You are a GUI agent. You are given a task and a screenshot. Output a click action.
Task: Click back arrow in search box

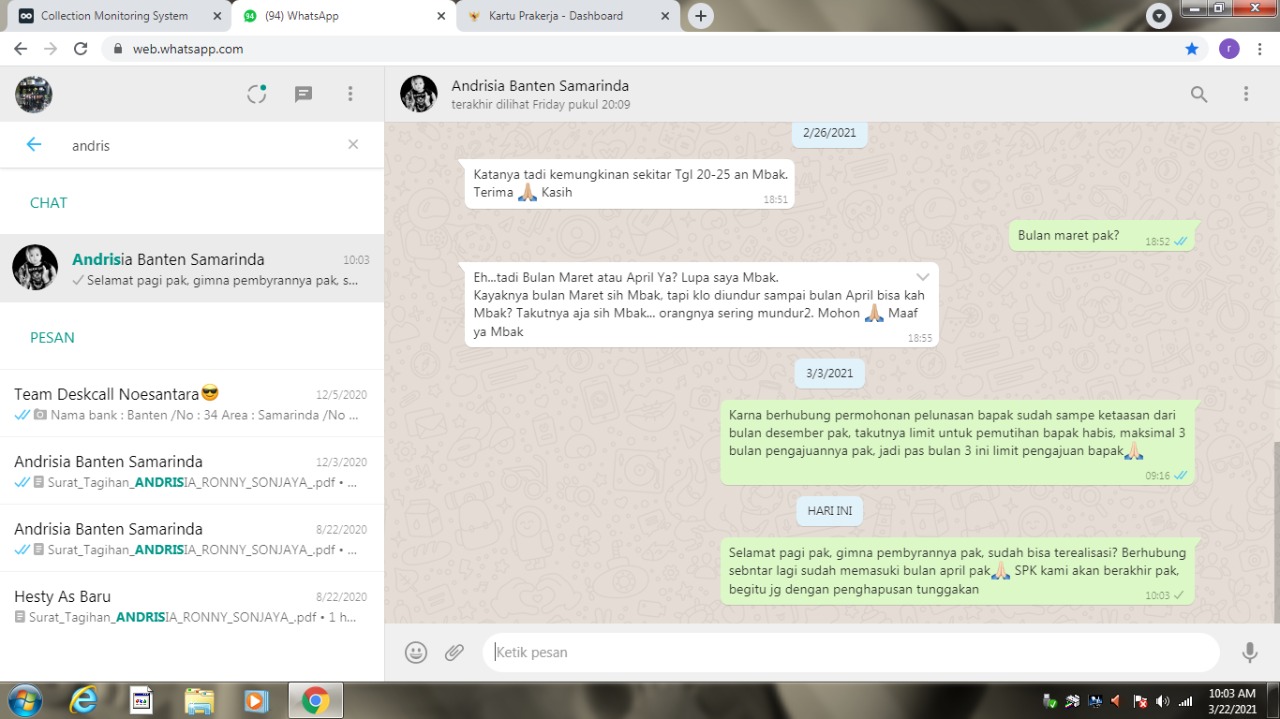coord(34,145)
